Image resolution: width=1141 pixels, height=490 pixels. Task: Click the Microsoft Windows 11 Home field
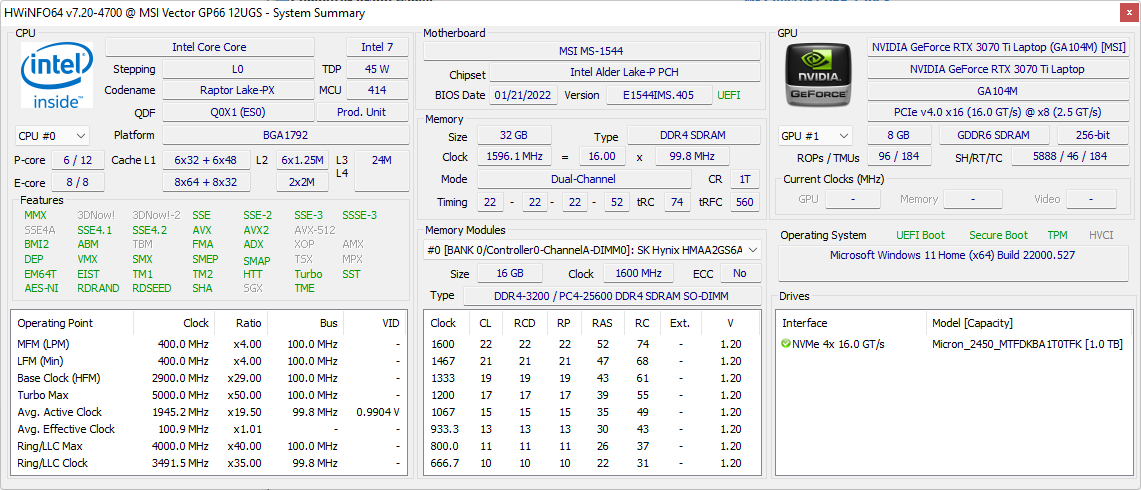coord(952,255)
